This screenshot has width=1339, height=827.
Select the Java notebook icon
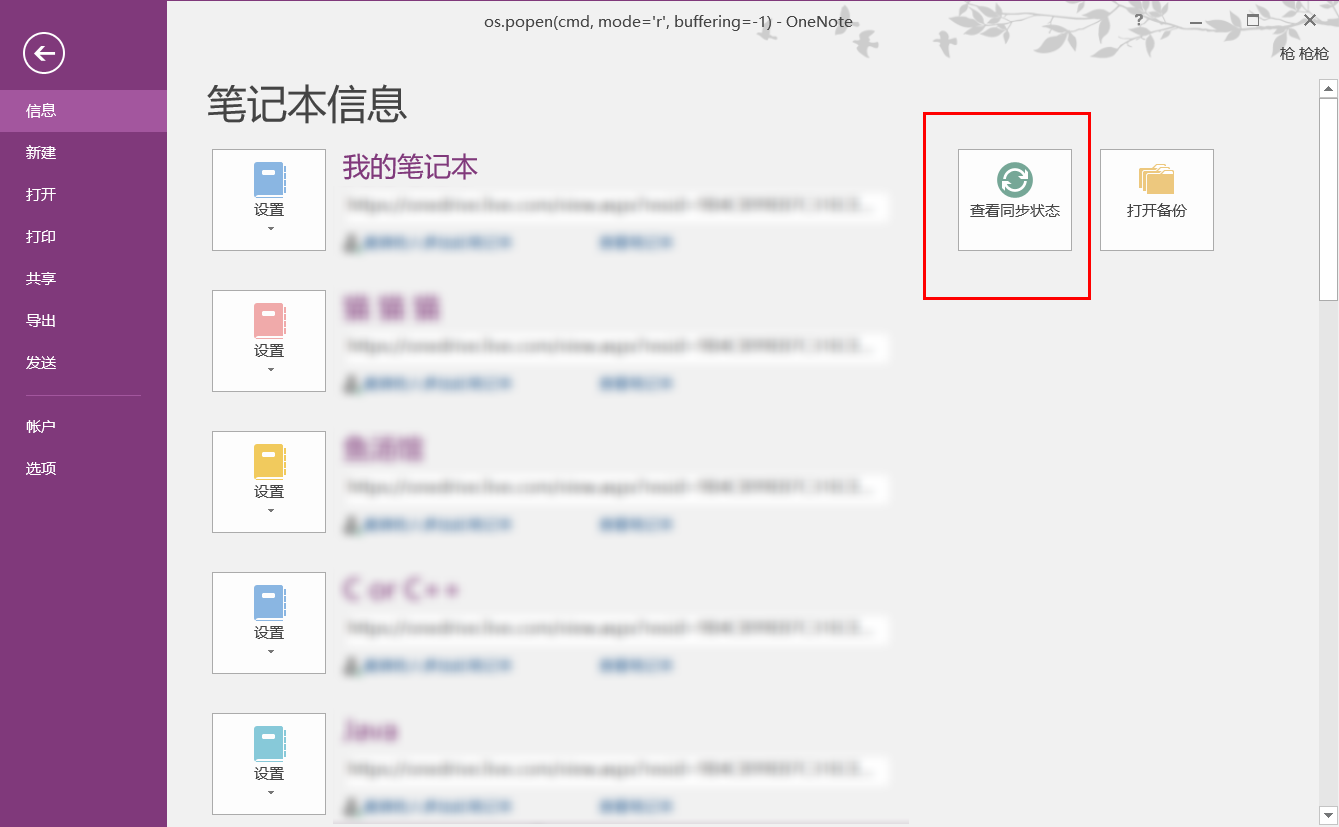(268, 742)
